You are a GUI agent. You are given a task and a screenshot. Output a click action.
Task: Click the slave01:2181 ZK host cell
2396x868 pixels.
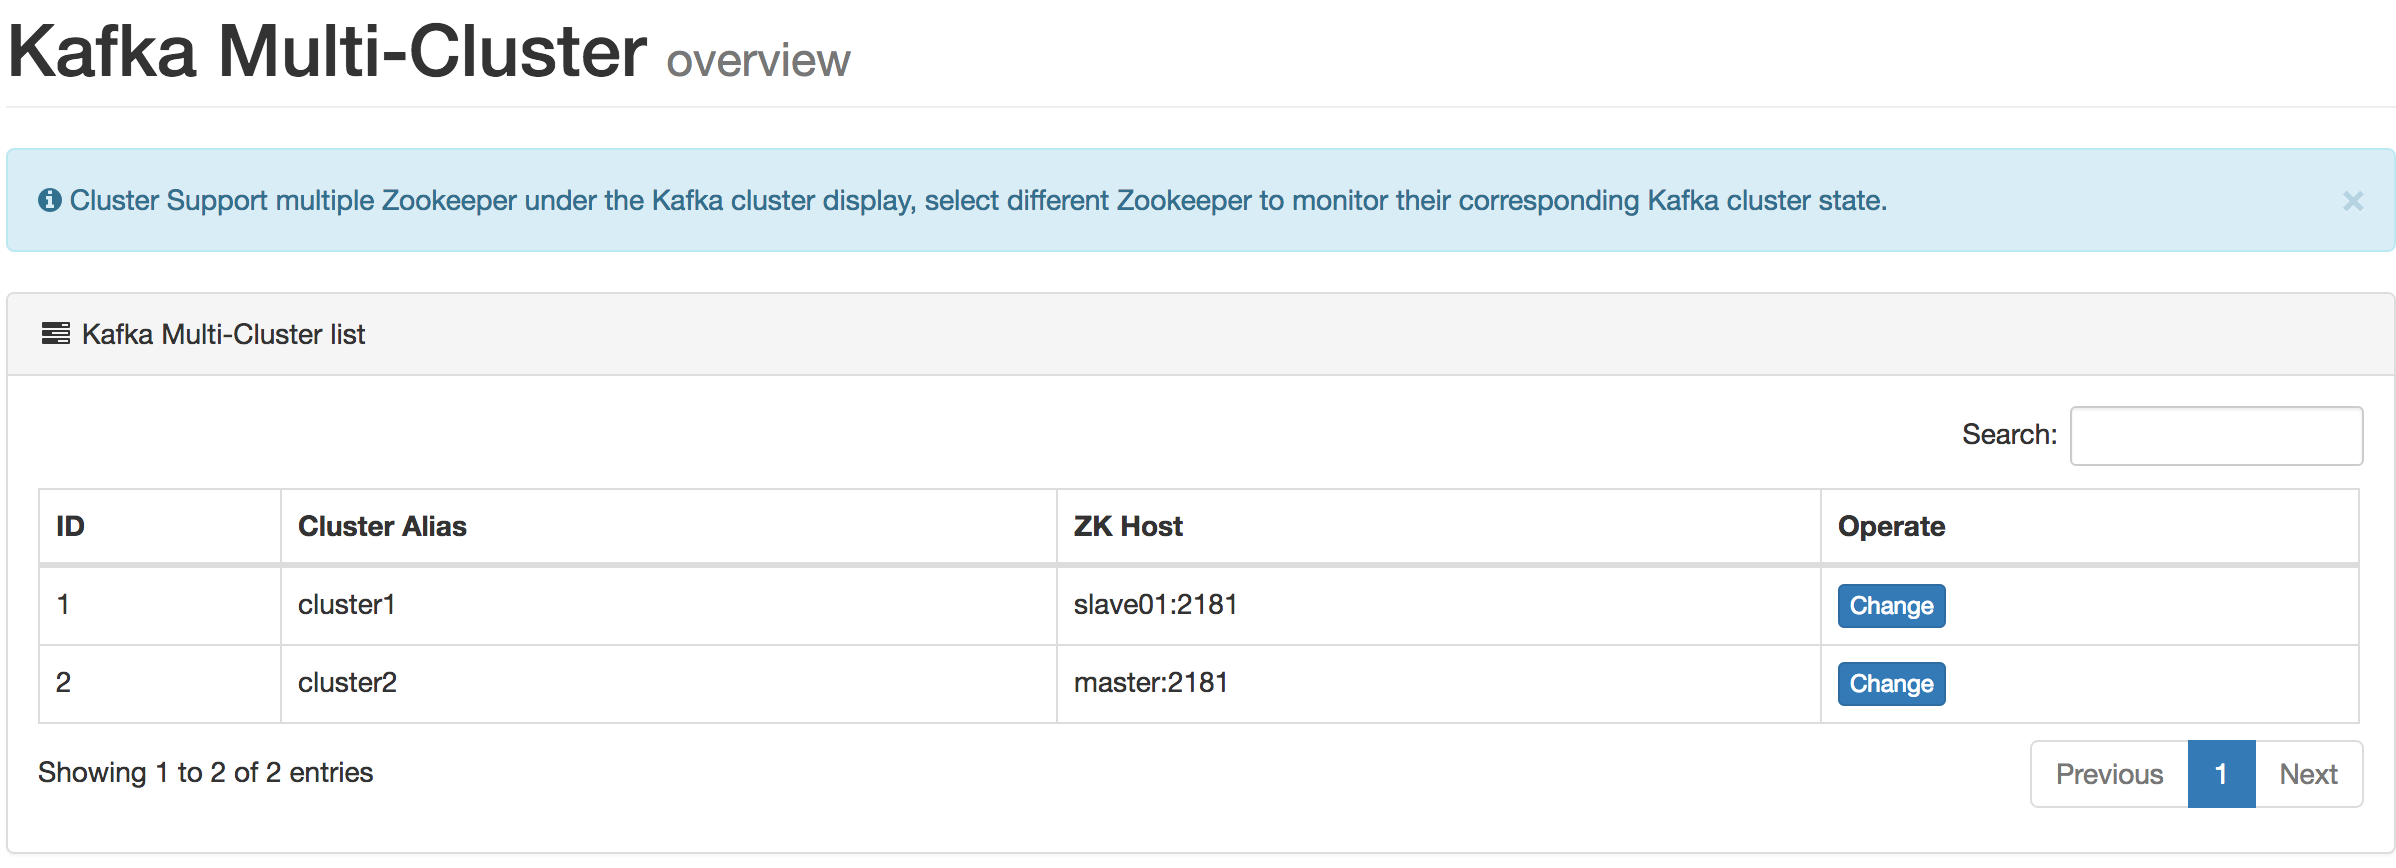(x=1439, y=605)
